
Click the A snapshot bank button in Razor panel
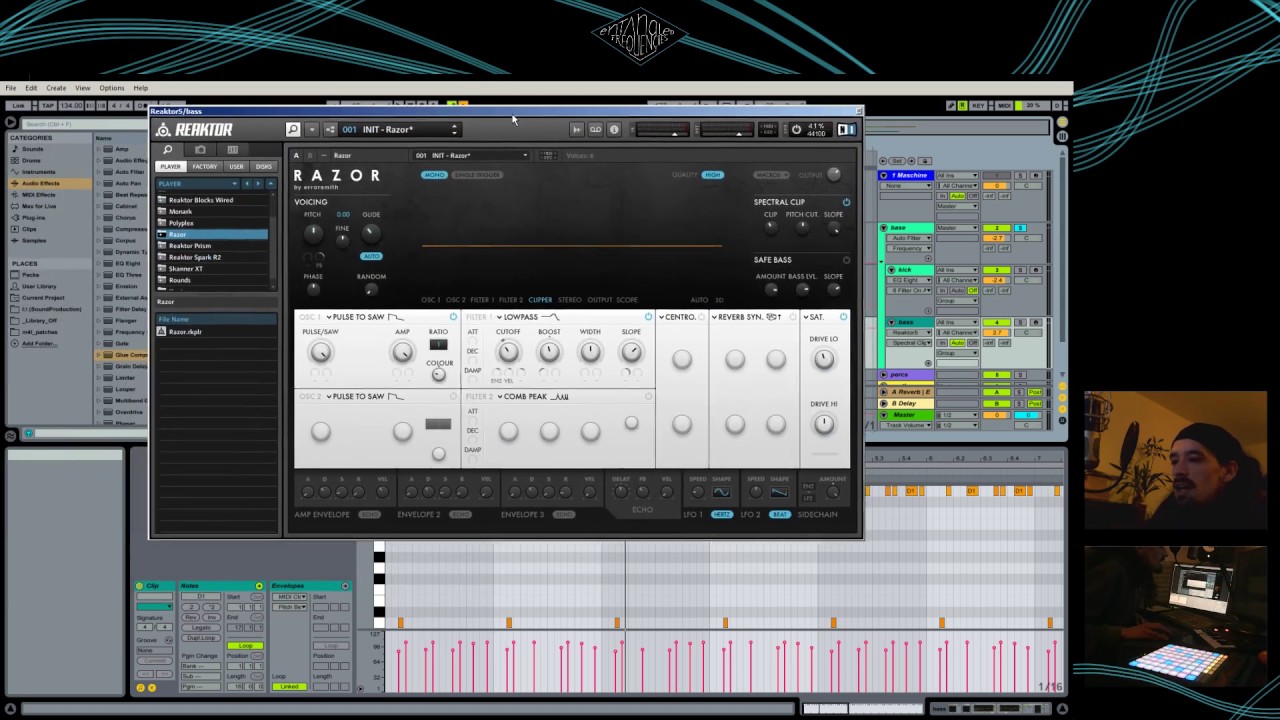point(296,155)
